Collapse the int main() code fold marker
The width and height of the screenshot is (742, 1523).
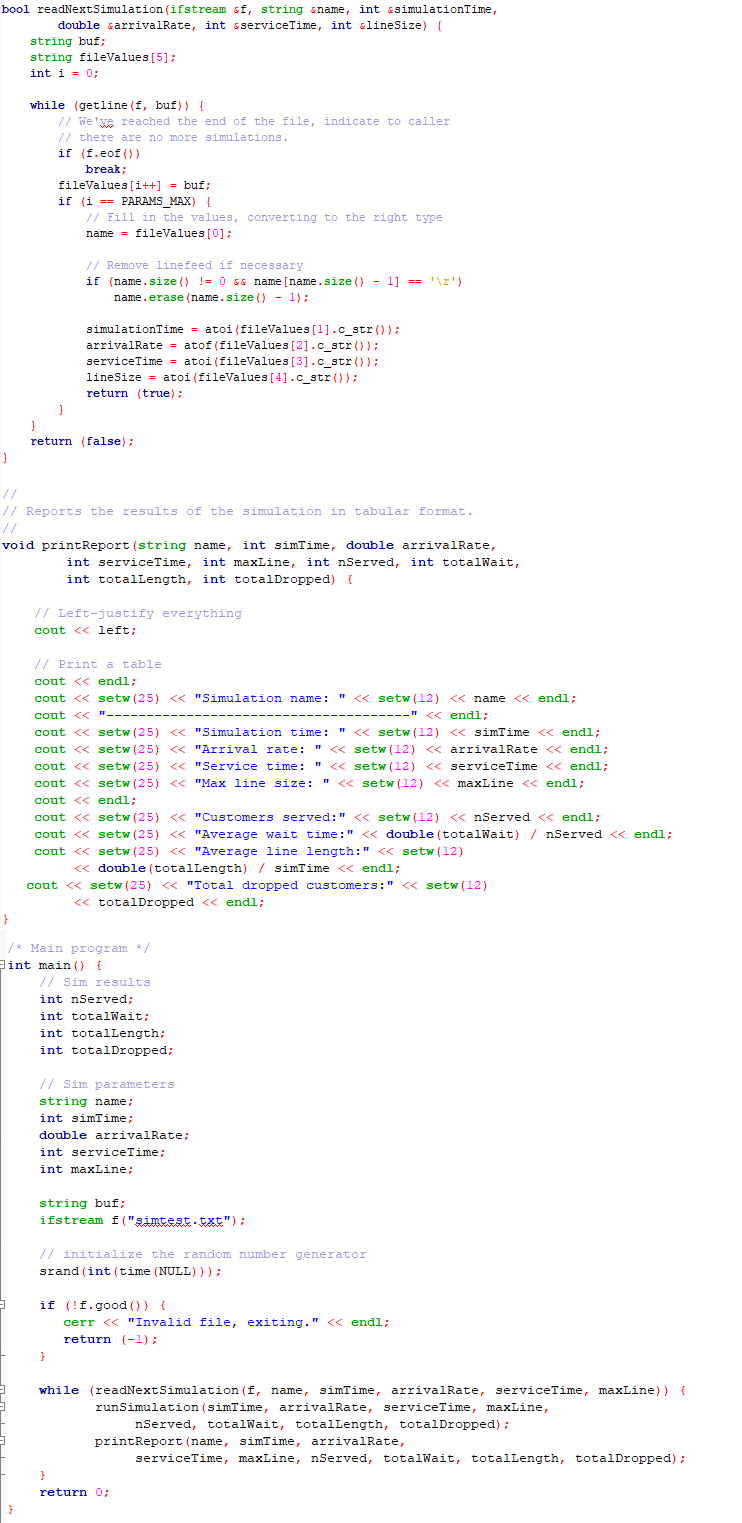pyautogui.click(x=3, y=965)
